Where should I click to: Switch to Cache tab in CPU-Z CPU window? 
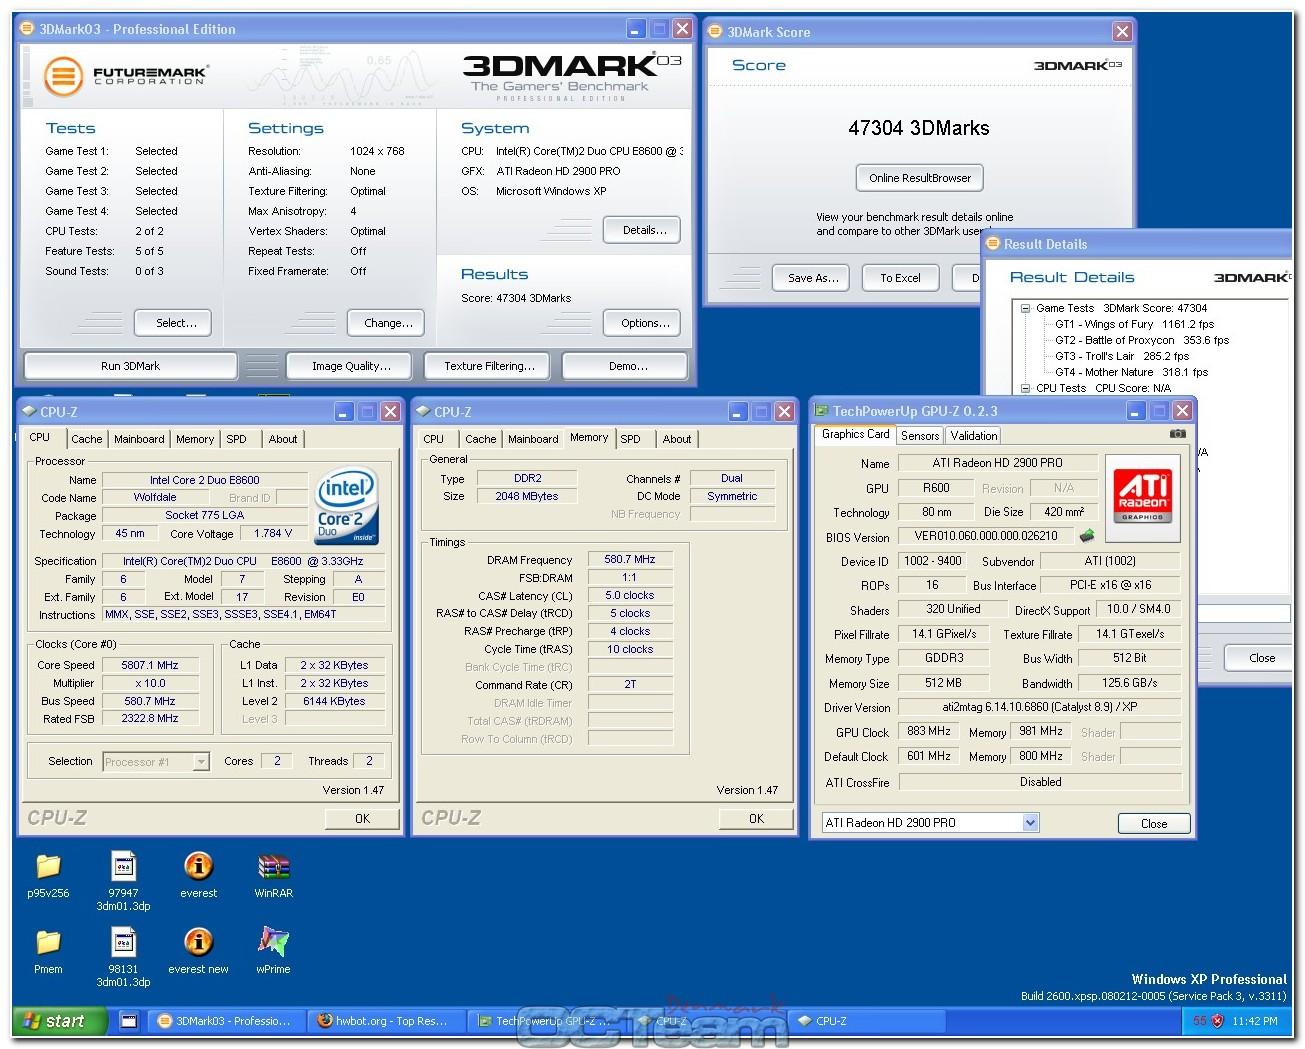point(86,439)
